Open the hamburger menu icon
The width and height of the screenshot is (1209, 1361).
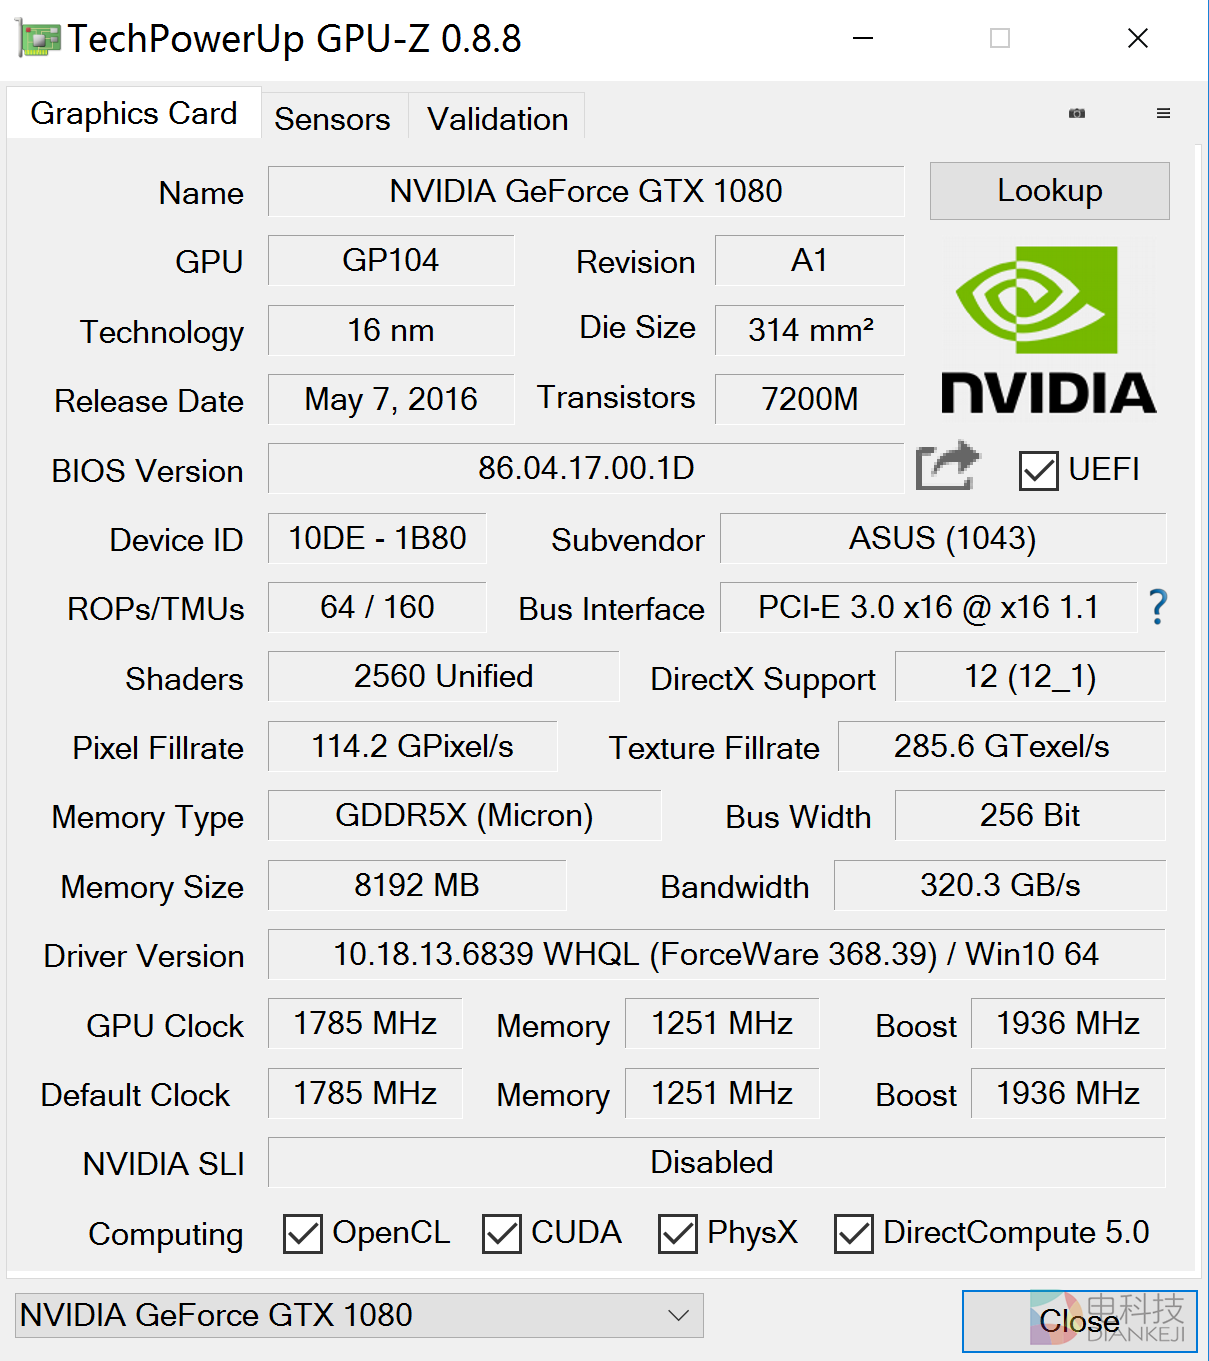click(x=1163, y=113)
